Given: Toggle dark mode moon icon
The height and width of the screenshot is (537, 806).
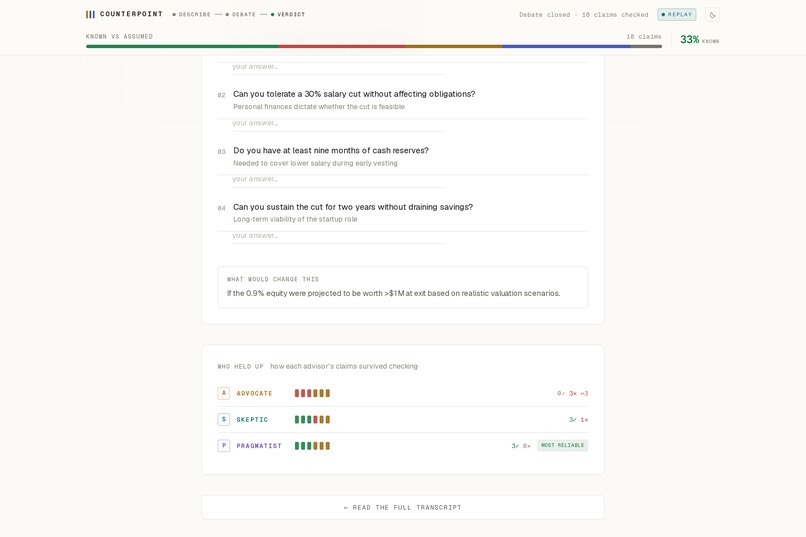Looking at the screenshot, I should (x=712, y=14).
